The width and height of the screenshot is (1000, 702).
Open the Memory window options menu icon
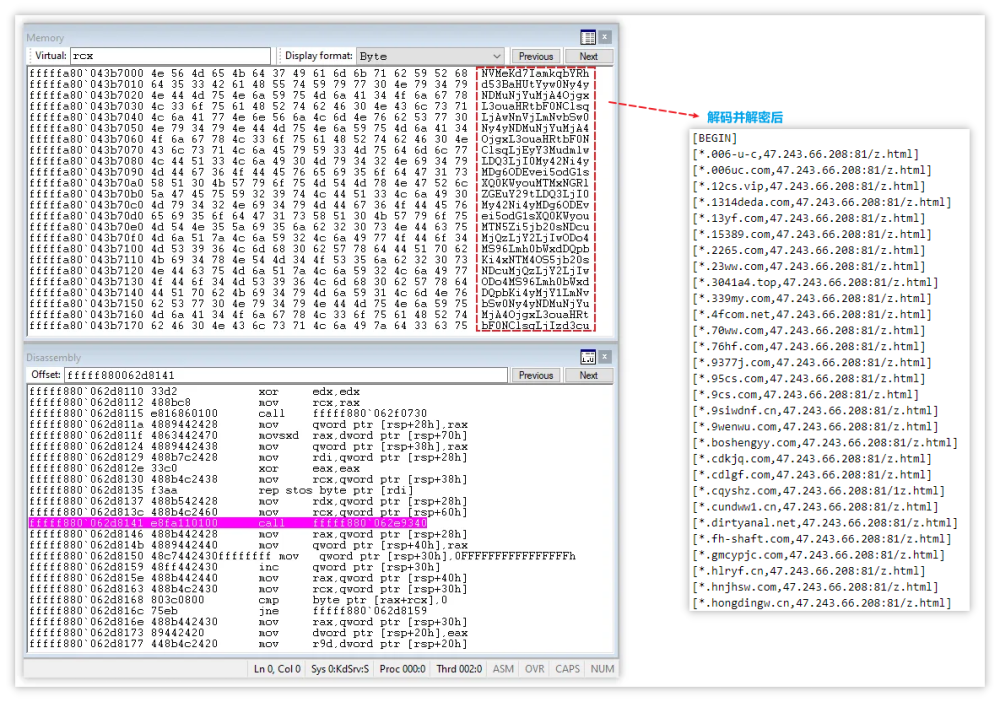pyautogui.click(x=588, y=37)
